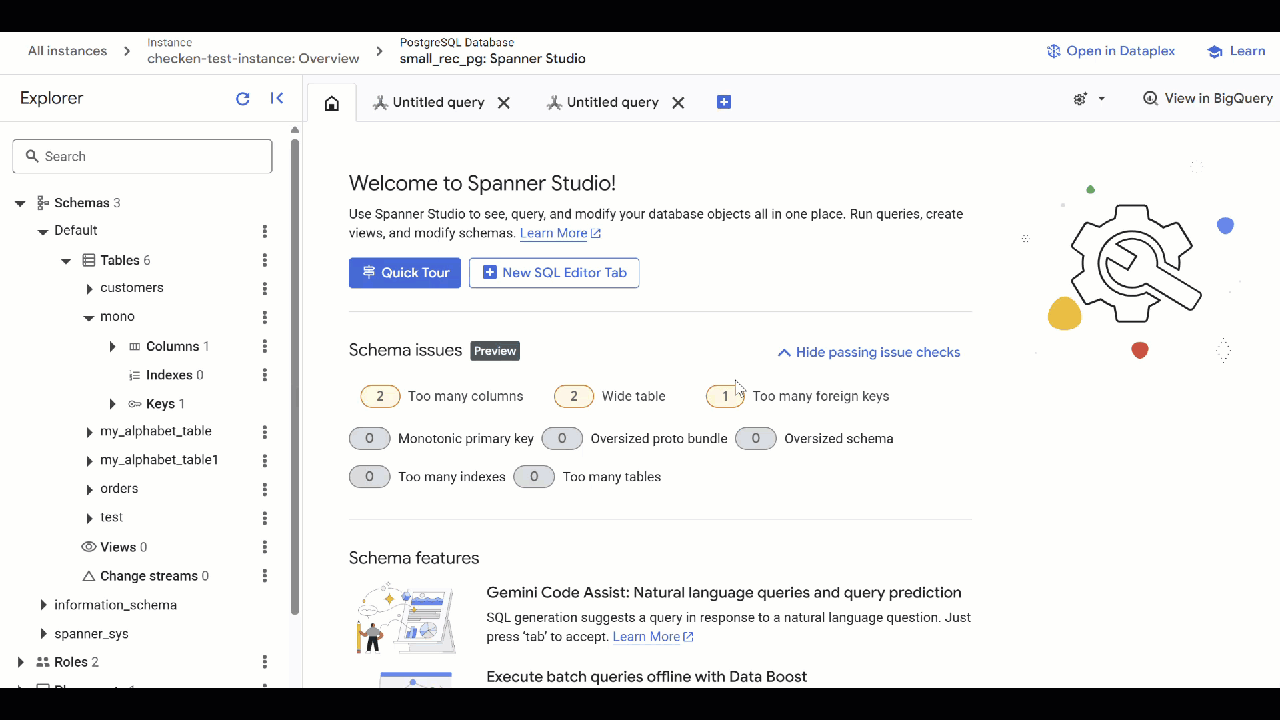Viewport: 1280px width, 720px height.
Task: Expand the orders table
Action: coord(90,490)
